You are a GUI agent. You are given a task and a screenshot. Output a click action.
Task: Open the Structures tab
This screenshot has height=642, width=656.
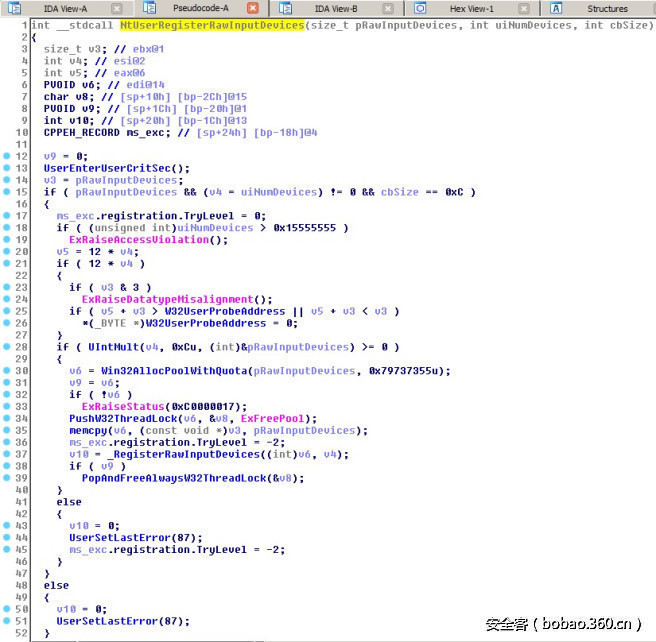tap(606, 8)
